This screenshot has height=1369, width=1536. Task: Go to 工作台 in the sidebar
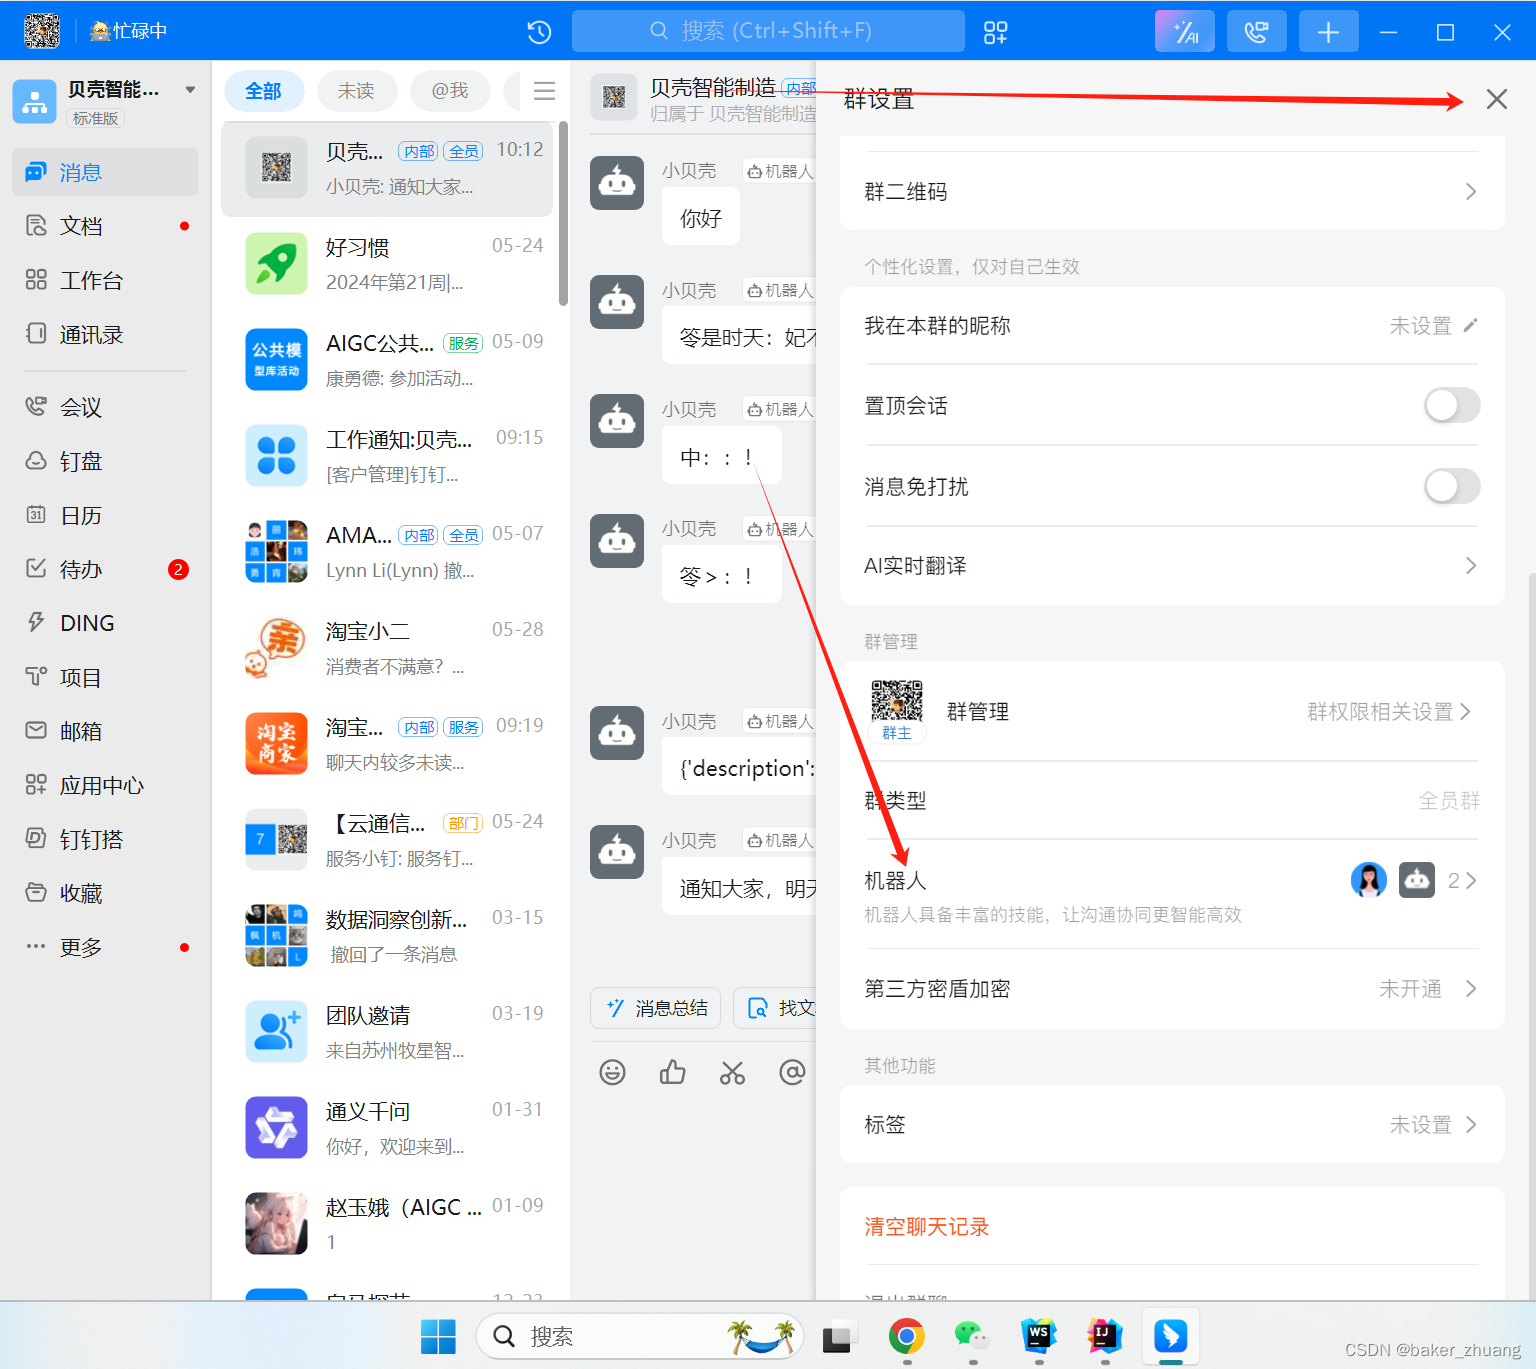click(x=105, y=280)
